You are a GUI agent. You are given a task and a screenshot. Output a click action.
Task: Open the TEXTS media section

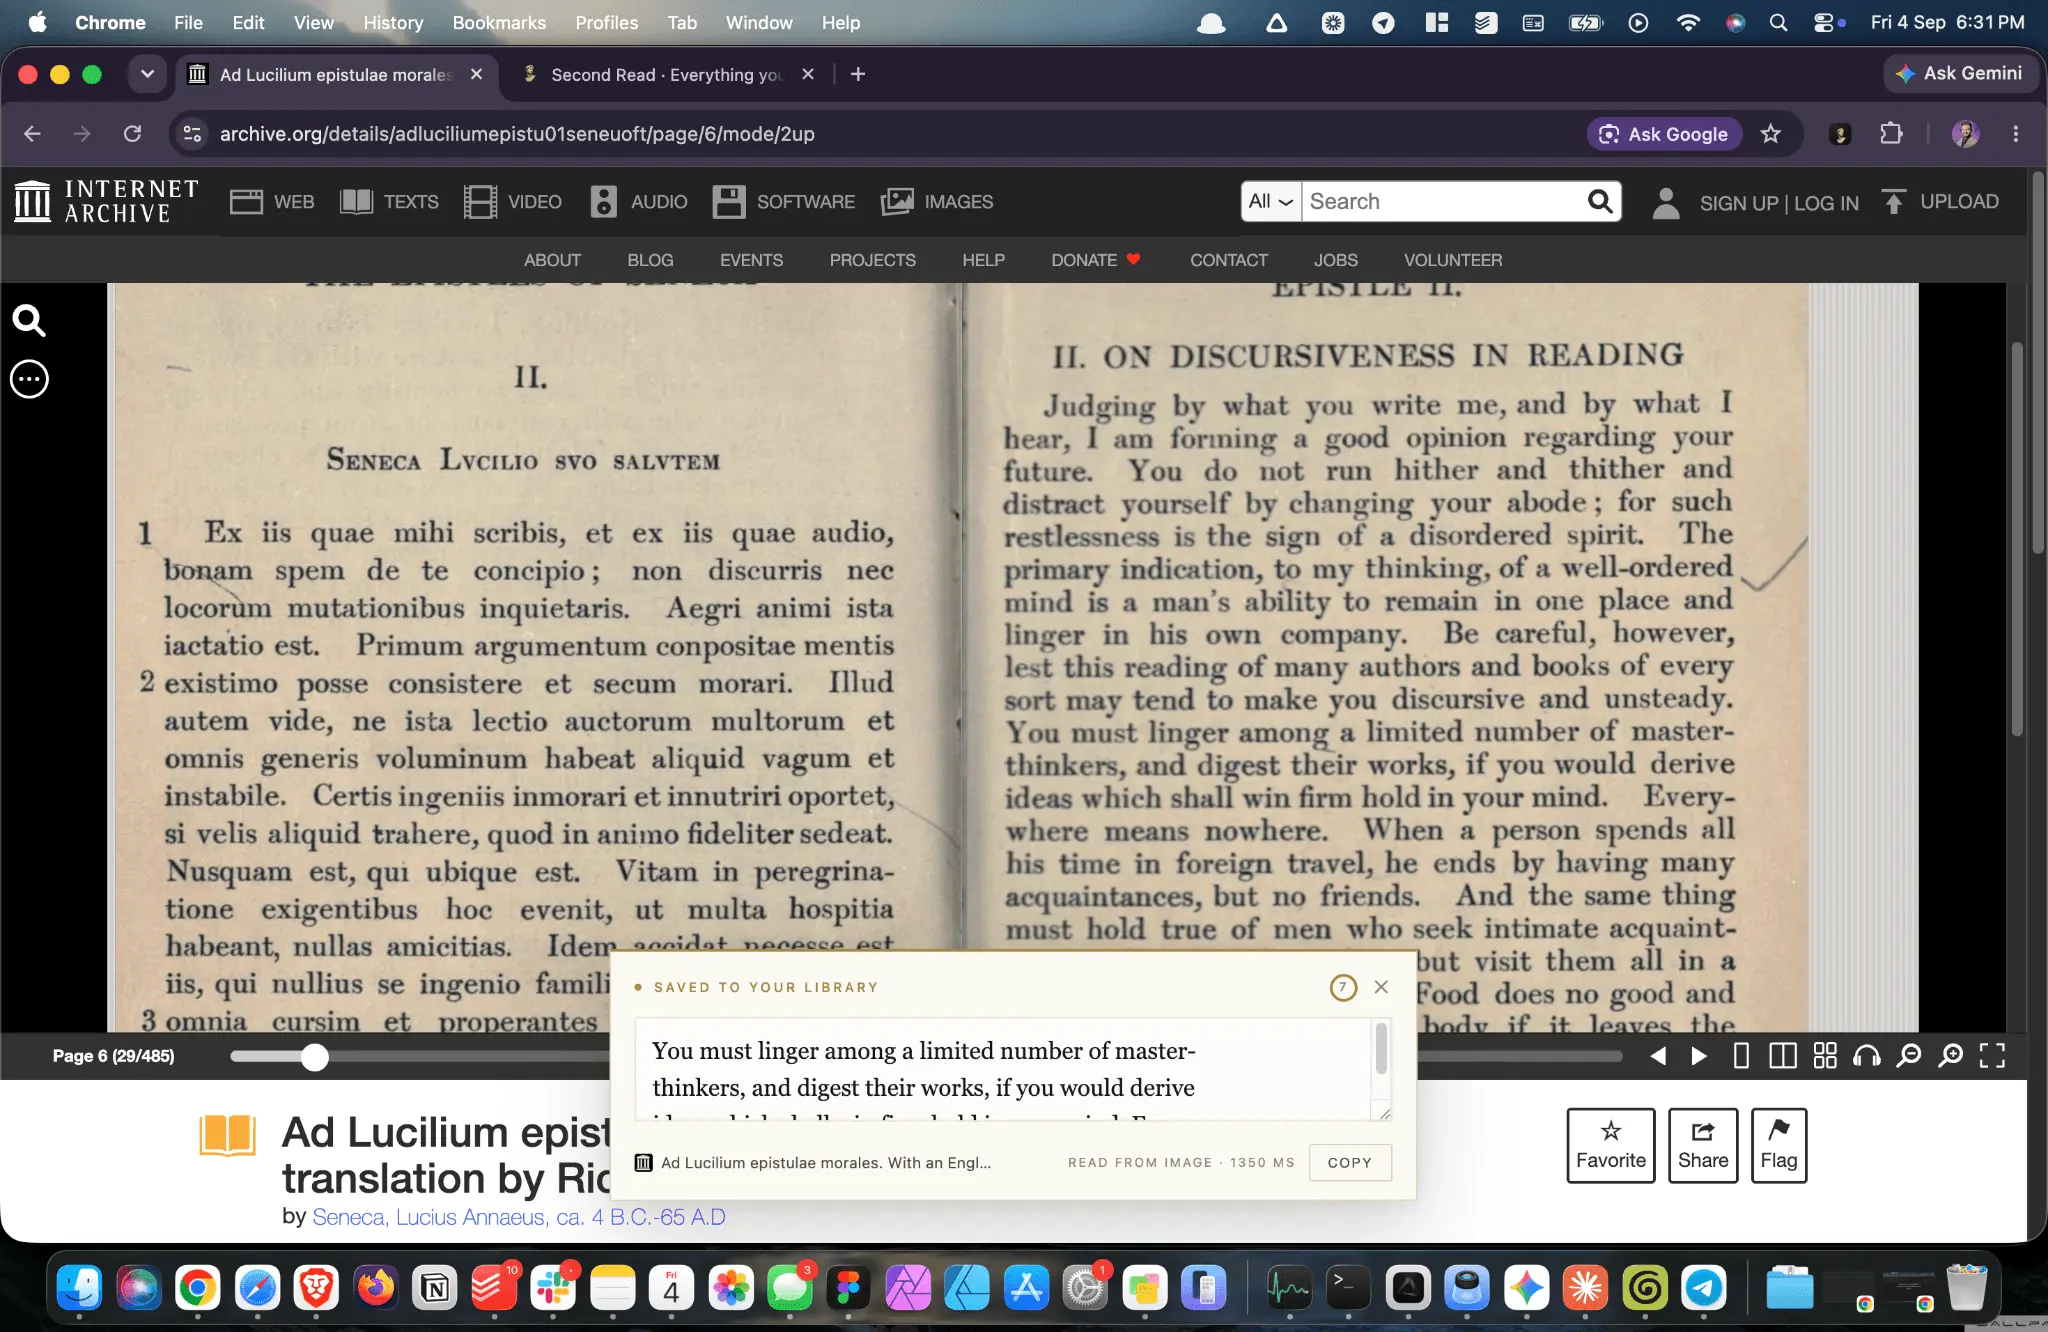(389, 202)
